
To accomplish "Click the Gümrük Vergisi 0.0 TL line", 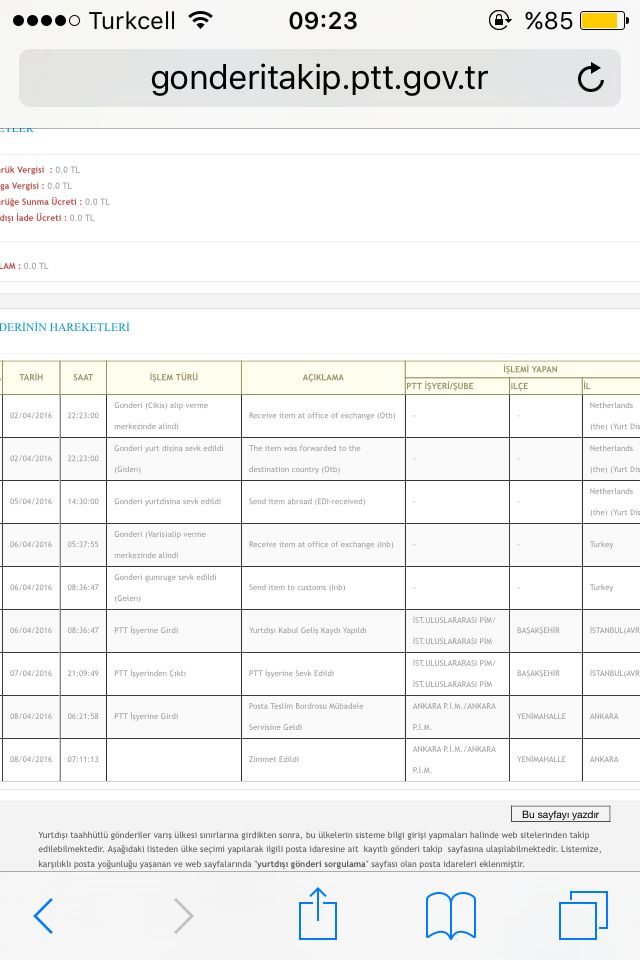I will (x=40, y=170).
